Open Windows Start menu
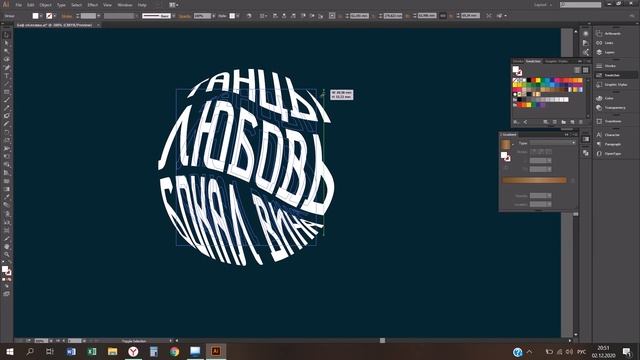The width and height of the screenshot is (640, 360). coord(10,351)
